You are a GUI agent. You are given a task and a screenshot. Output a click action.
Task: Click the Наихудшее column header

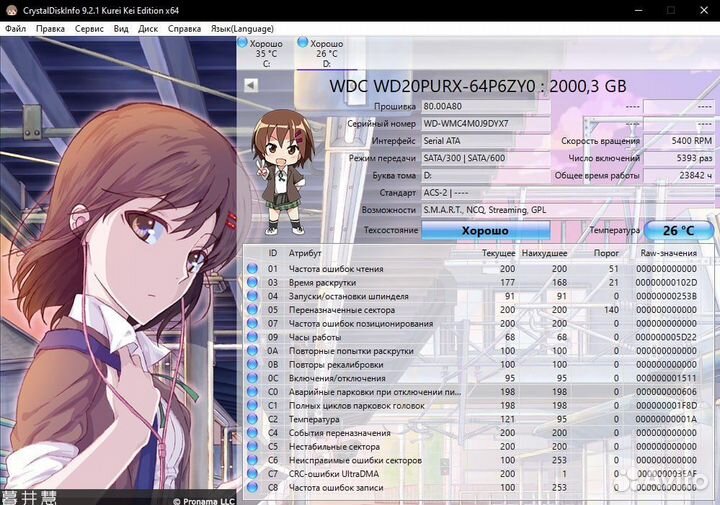tap(544, 253)
